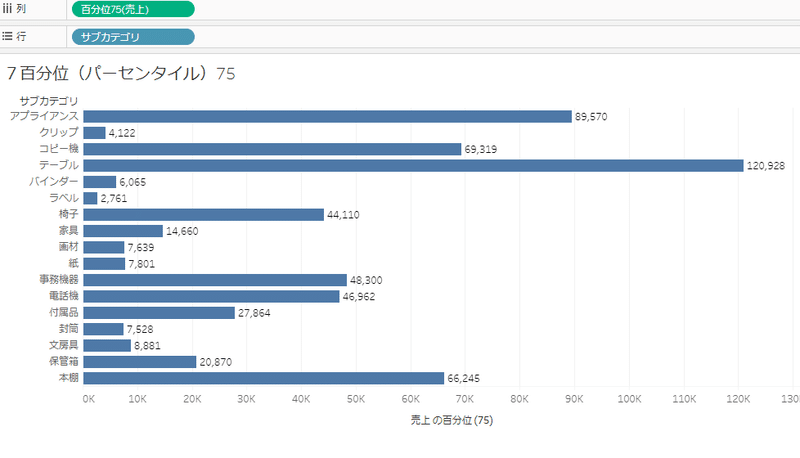This screenshot has height=458, width=800.
Task: Click the value label 20,870
Action: tap(216, 362)
